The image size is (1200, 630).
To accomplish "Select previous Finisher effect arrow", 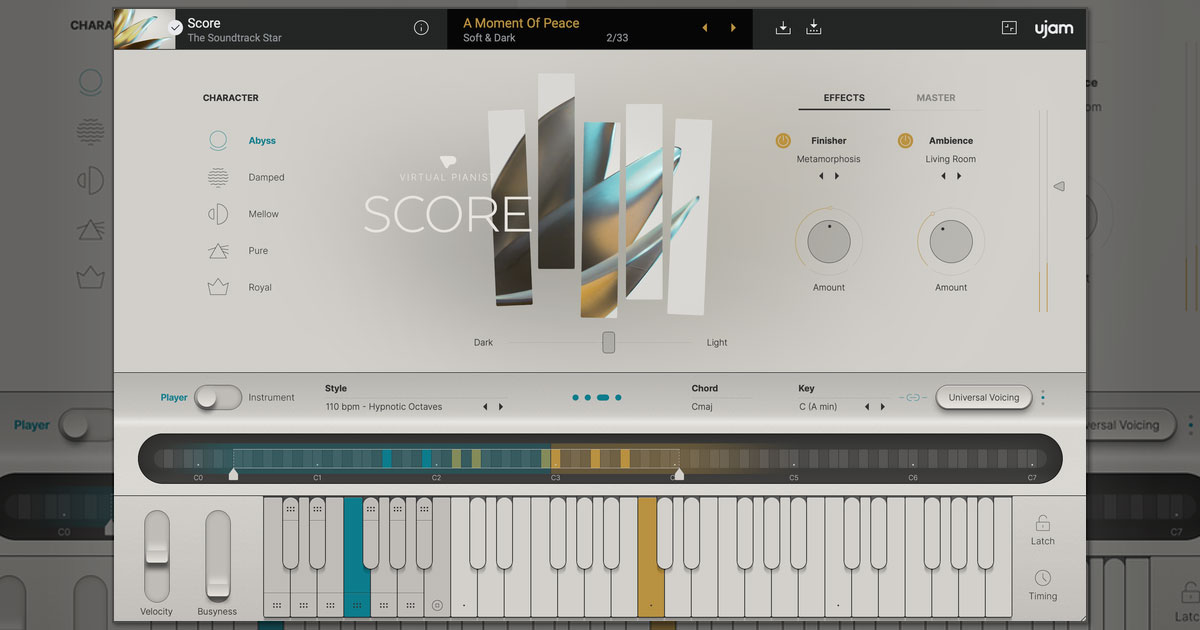I will coord(821,176).
